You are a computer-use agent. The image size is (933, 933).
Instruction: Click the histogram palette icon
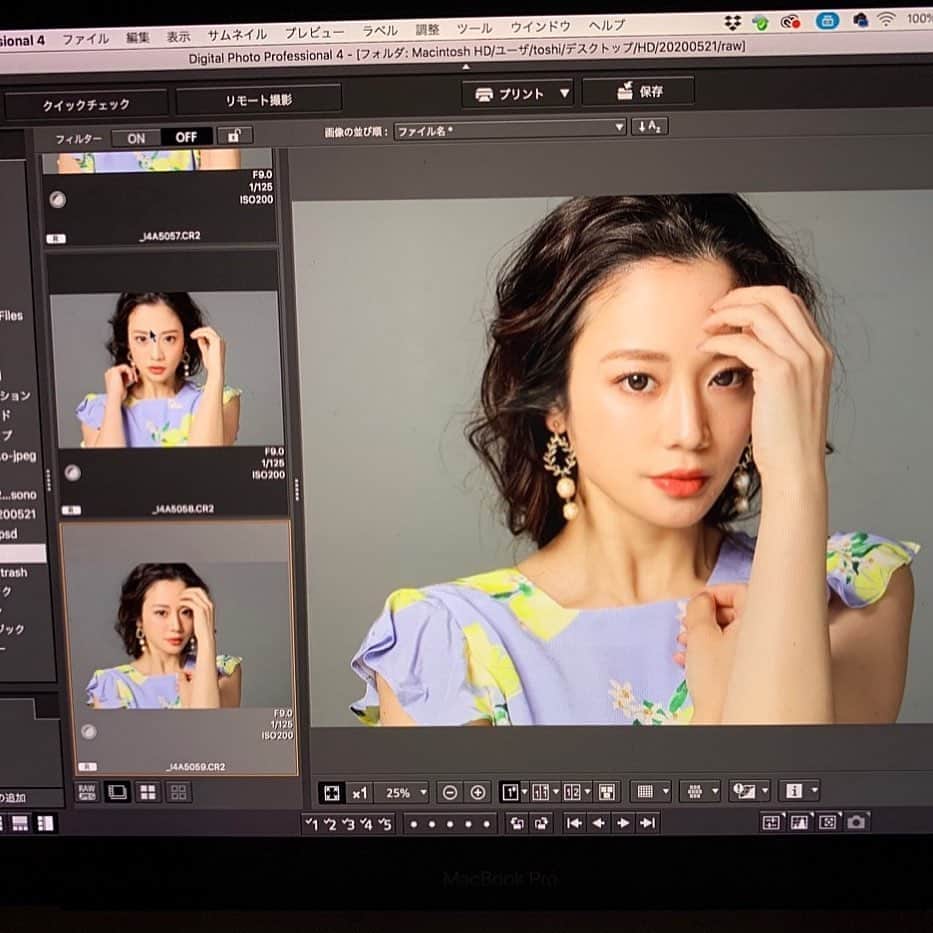click(x=799, y=822)
